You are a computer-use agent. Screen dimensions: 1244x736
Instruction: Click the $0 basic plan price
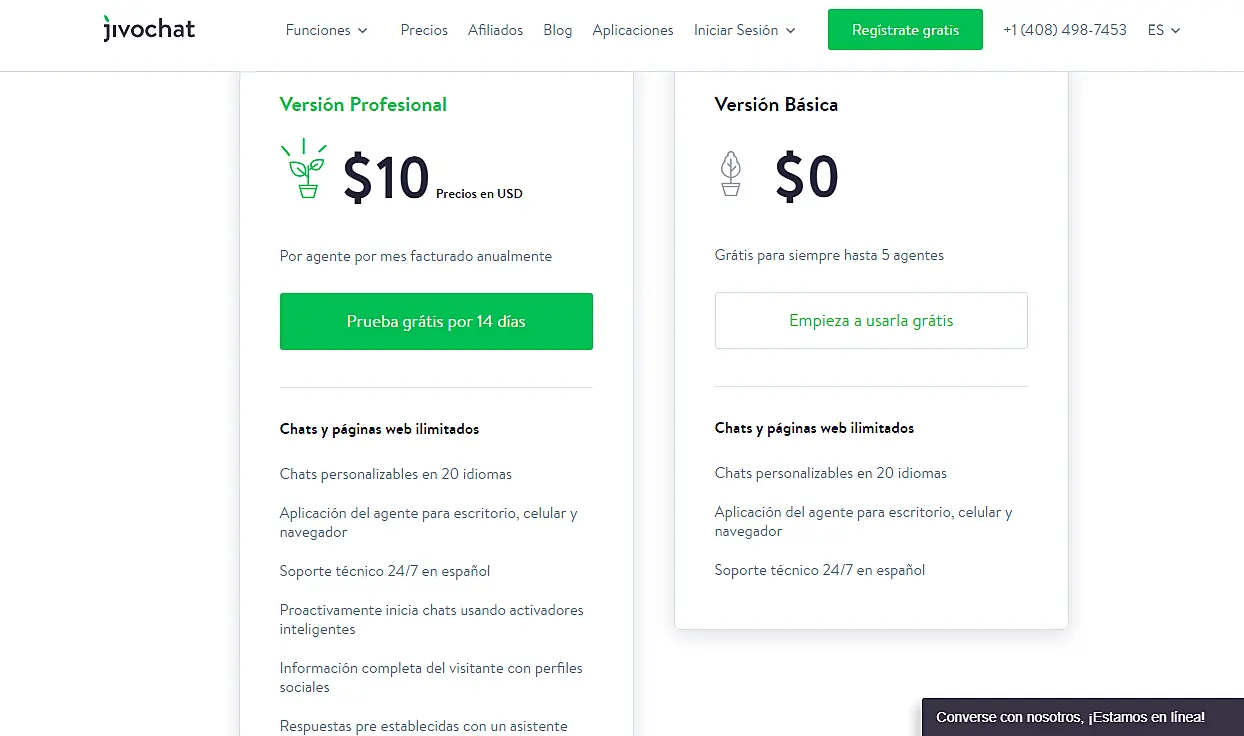(x=806, y=178)
